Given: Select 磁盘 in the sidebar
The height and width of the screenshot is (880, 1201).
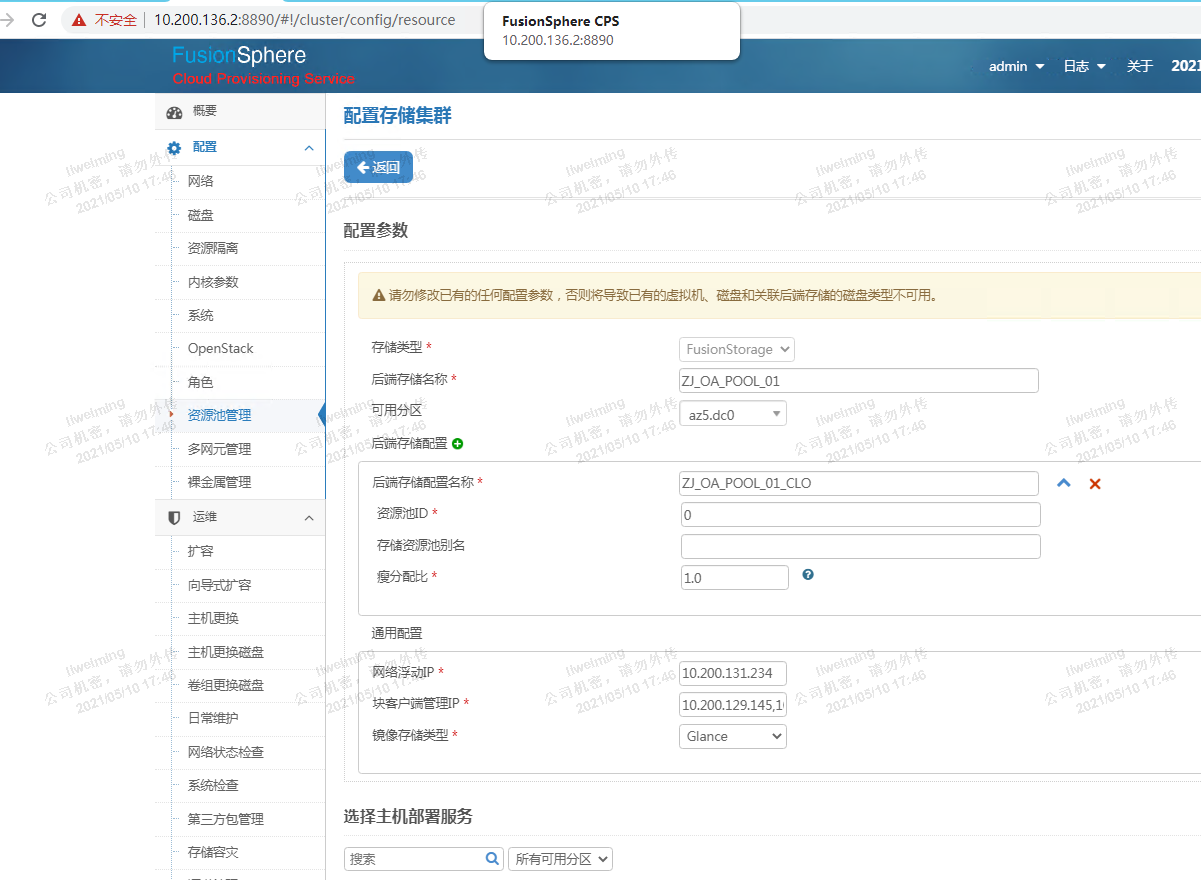Looking at the screenshot, I should coord(201,215).
